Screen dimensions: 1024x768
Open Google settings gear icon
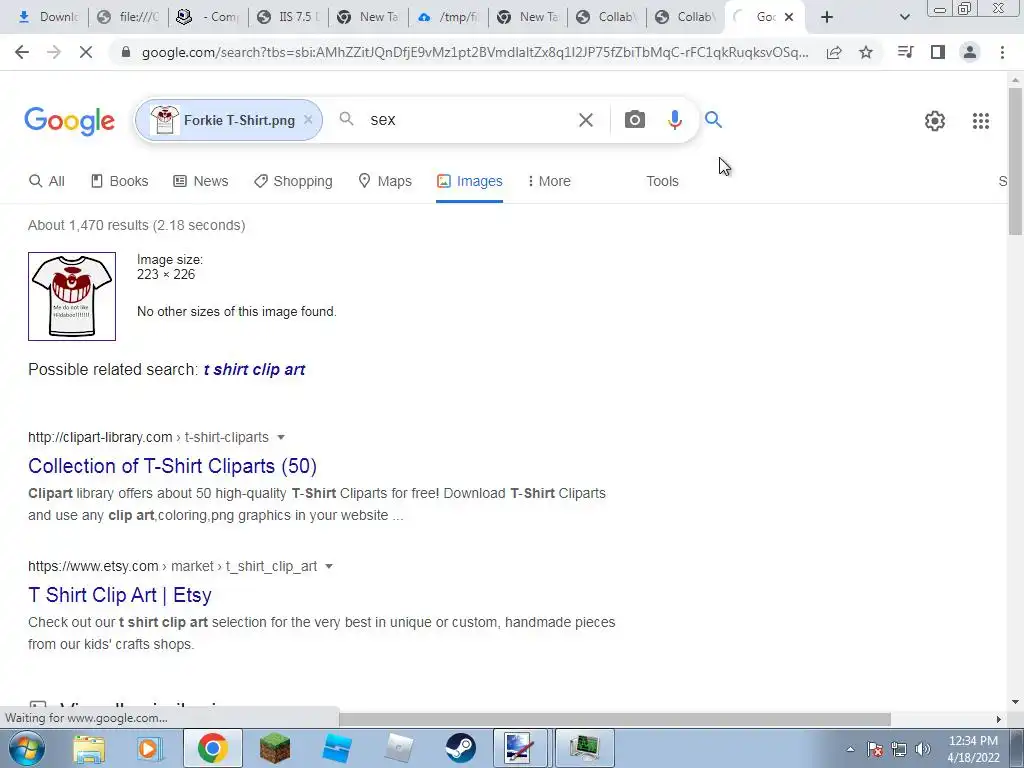[x=935, y=121]
